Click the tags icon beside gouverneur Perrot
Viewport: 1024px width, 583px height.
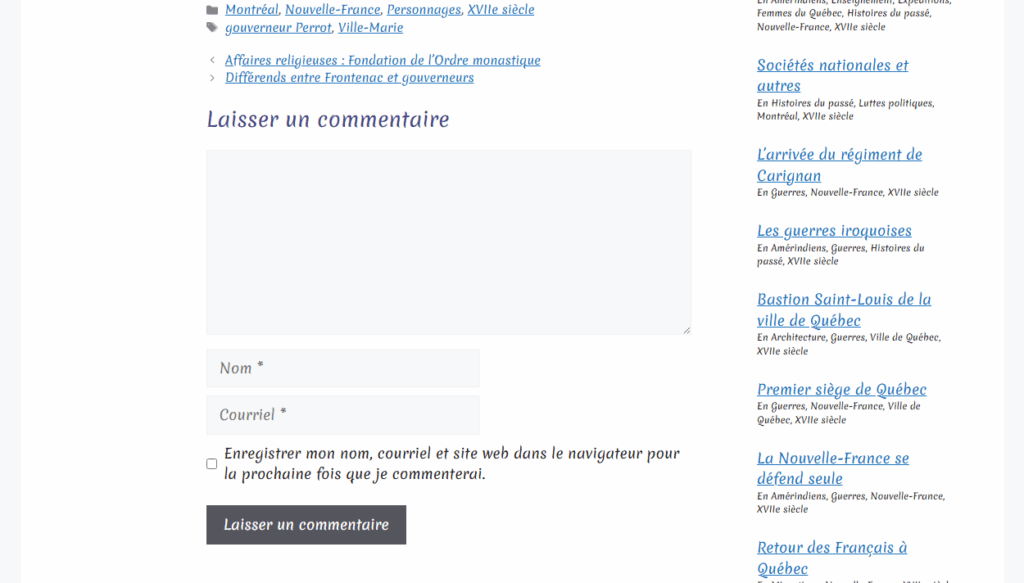(212, 28)
